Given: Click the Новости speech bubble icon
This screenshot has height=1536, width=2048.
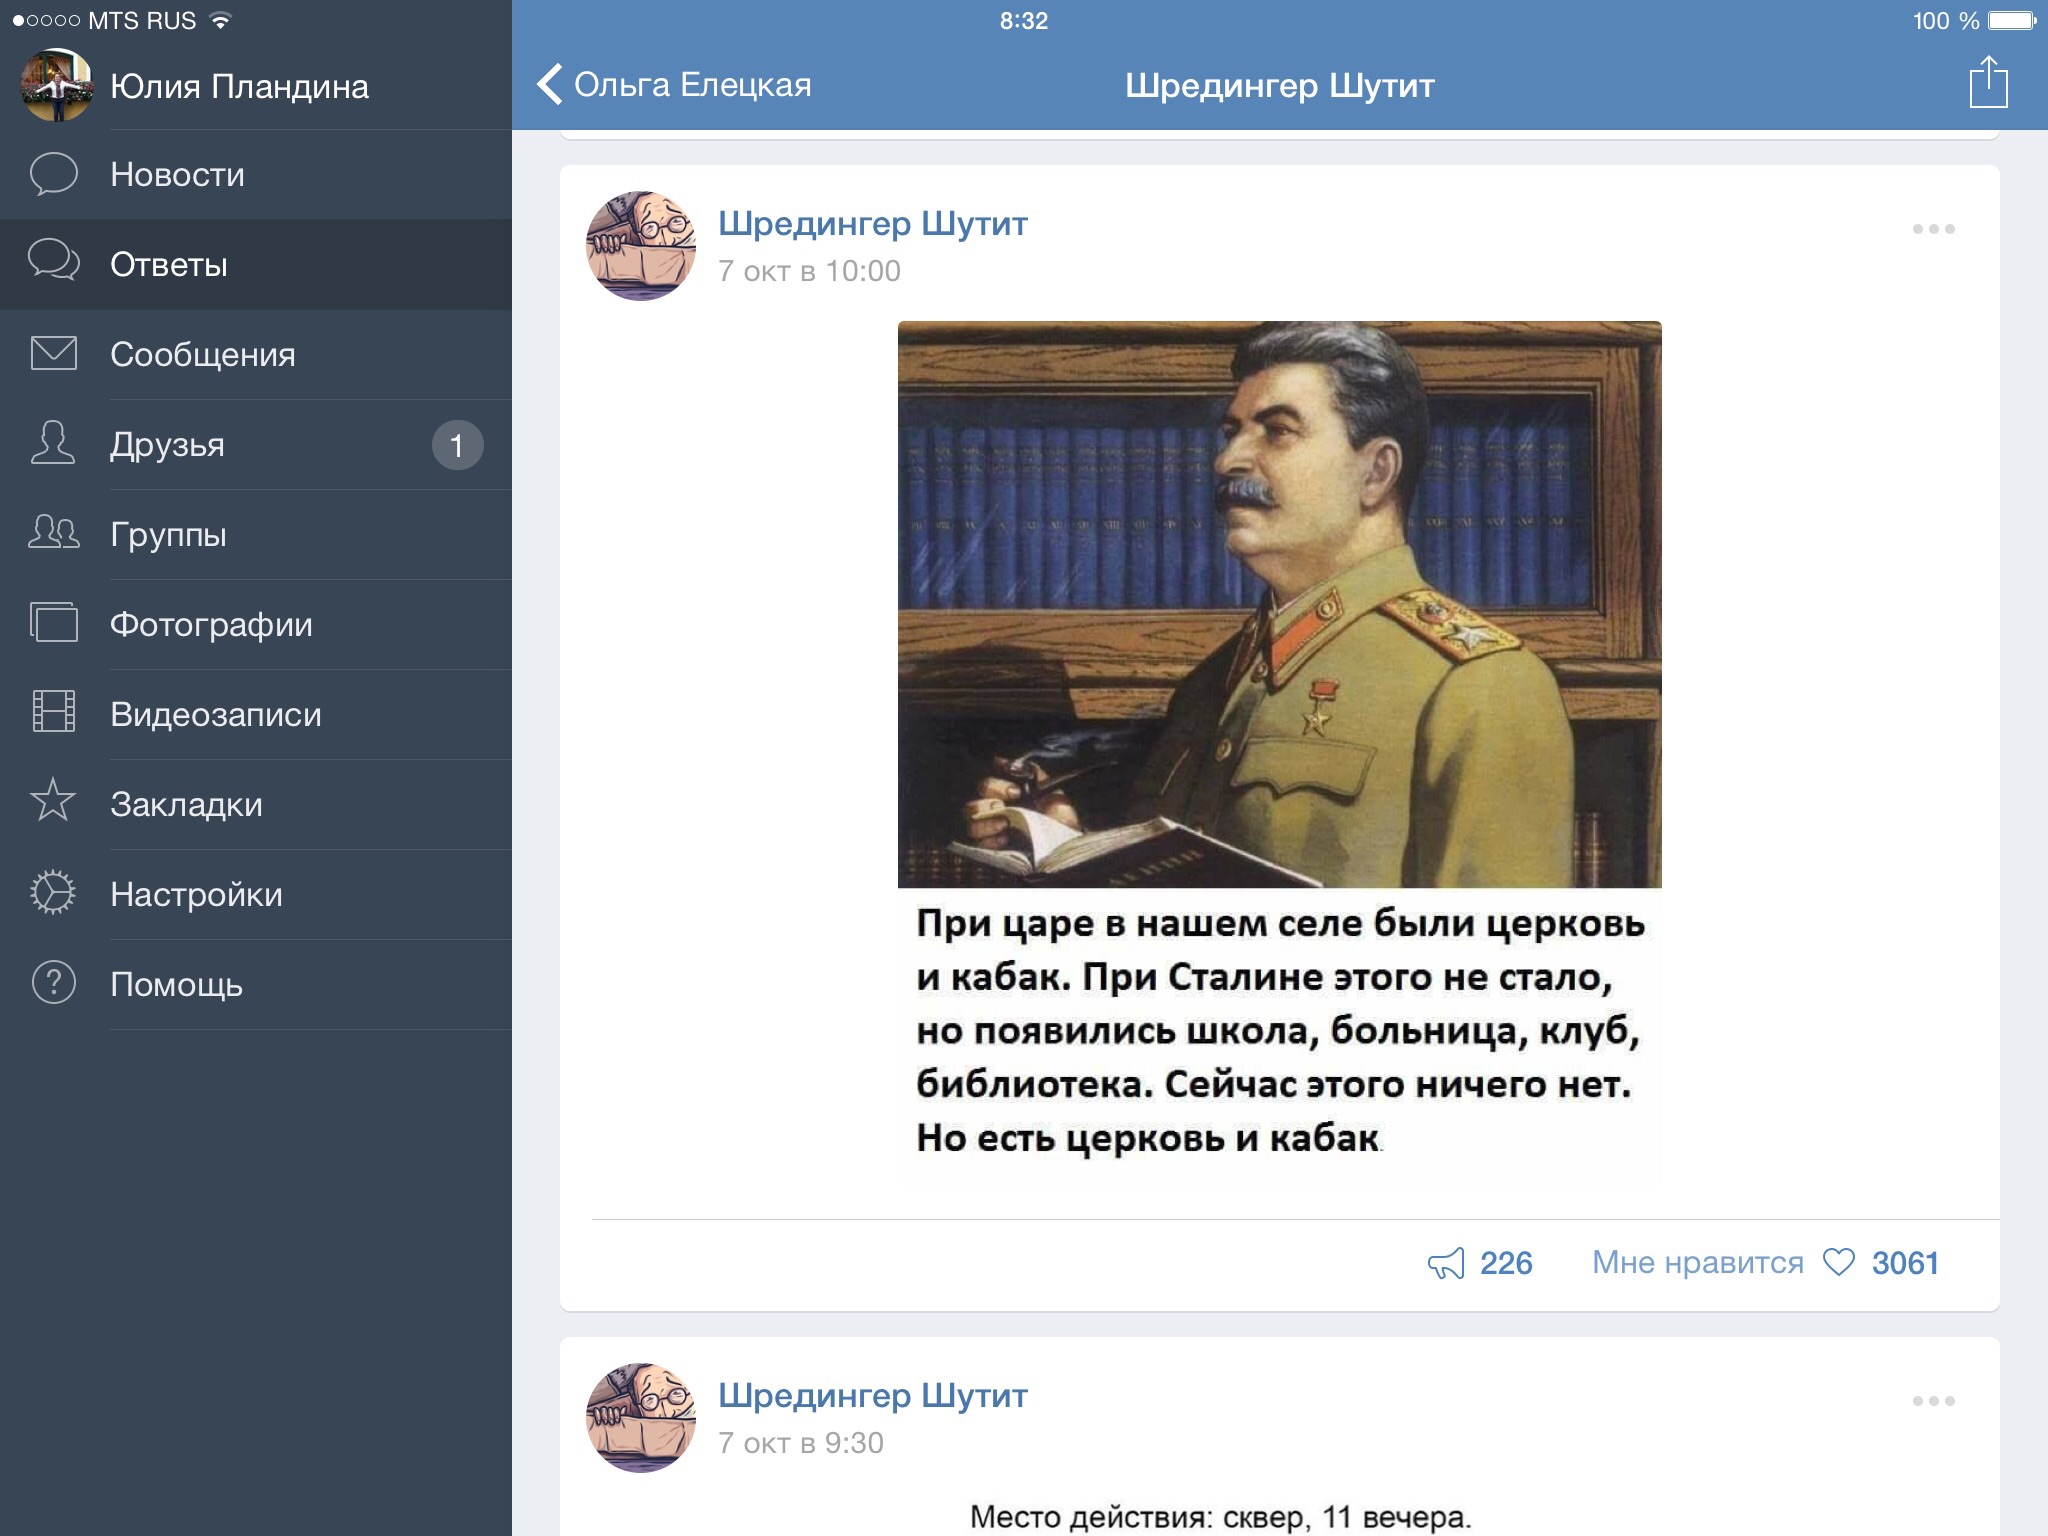Looking at the screenshot, I should pos(53,174).
